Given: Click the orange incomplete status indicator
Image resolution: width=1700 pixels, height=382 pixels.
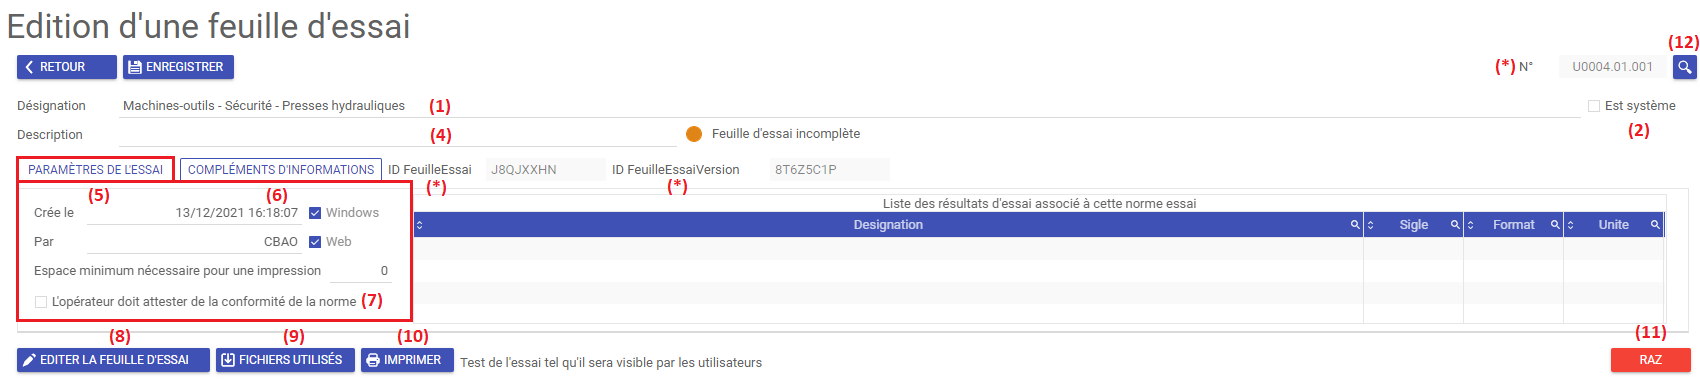Looking at the screenshot, I should point(694,134).
